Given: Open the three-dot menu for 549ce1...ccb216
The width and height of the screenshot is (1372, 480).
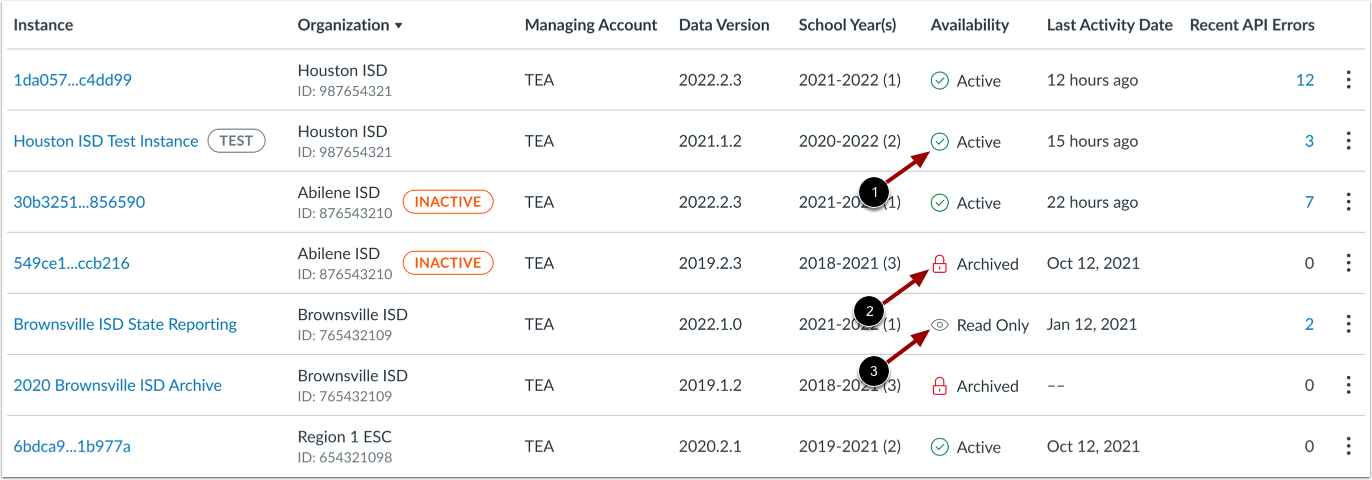Looking at the screenshot, I should [x=1348, y=263].
